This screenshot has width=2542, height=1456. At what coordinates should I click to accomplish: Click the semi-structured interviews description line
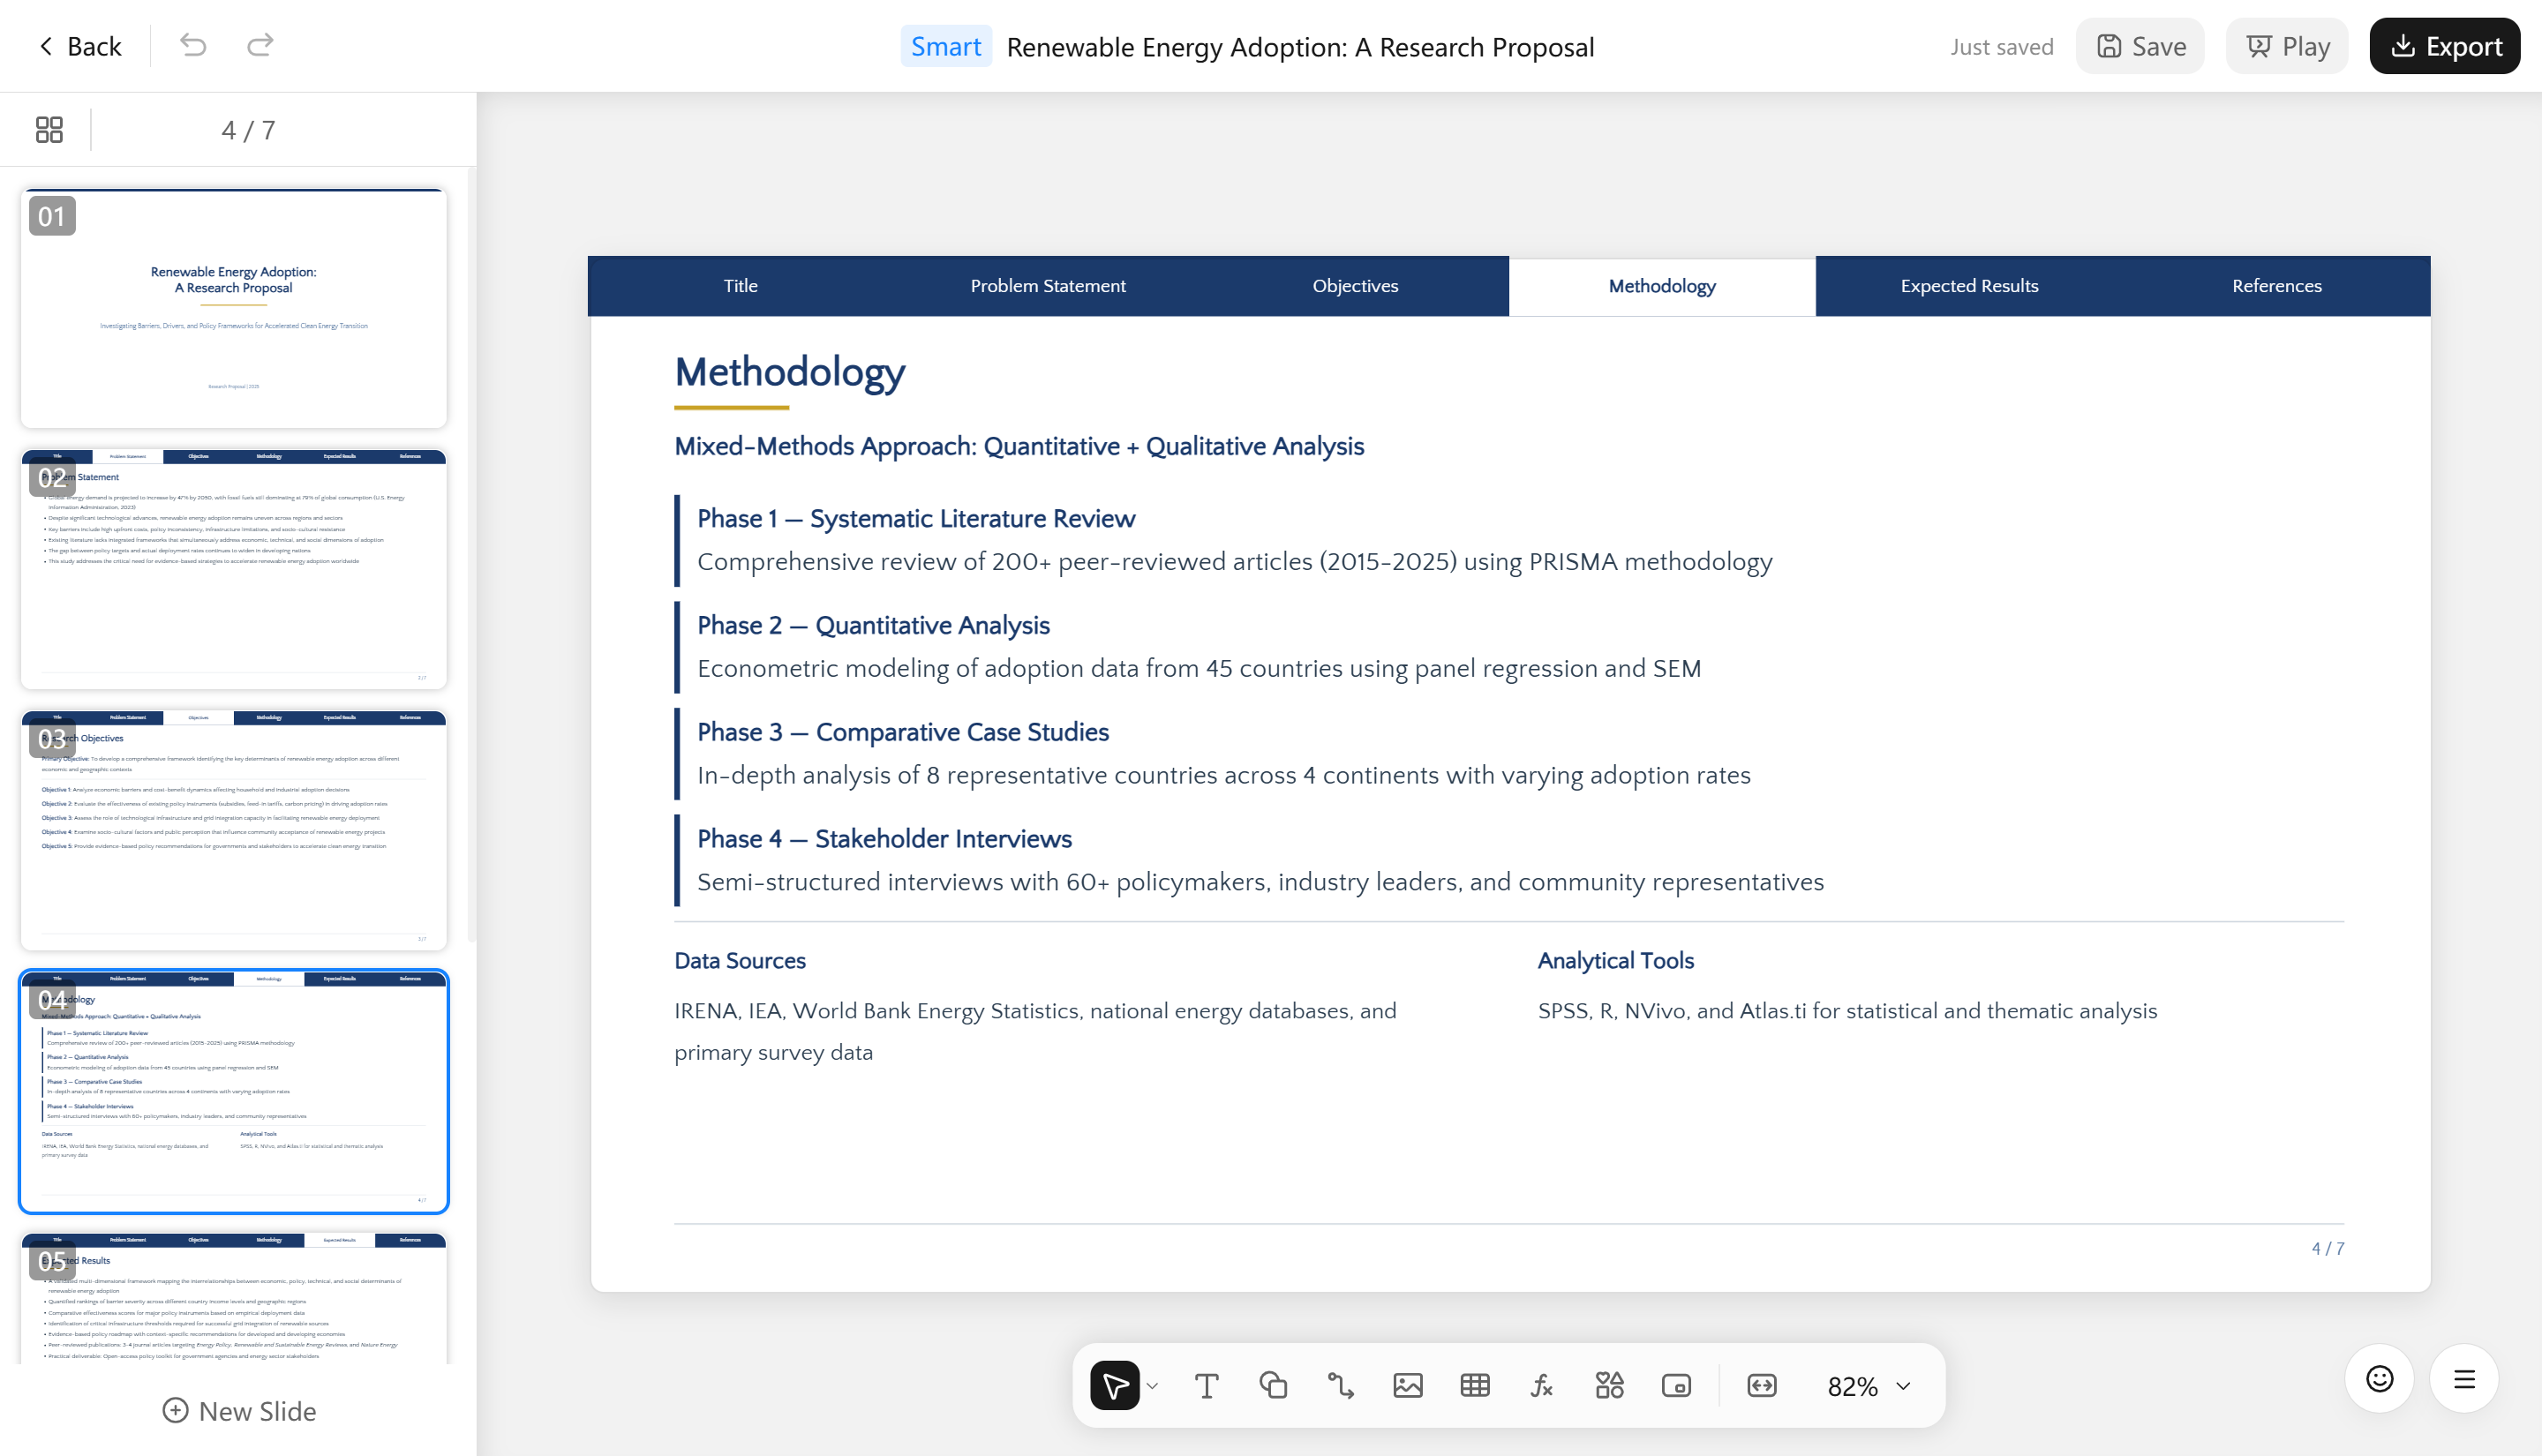pos(1260,882)
